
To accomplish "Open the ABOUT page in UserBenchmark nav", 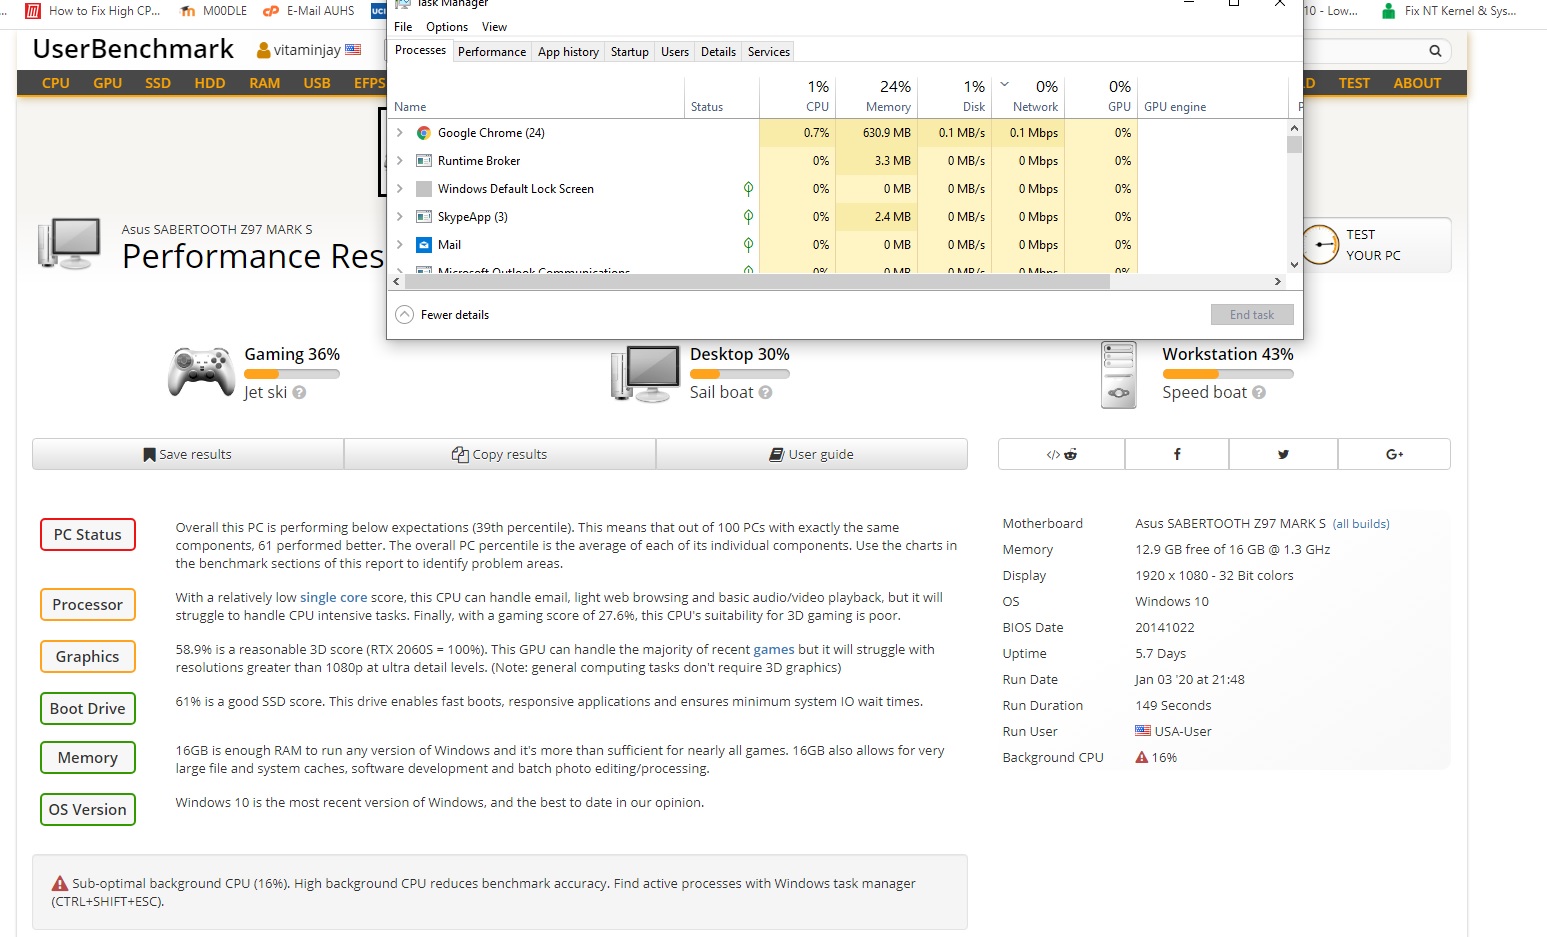I will coord(1417,83).
